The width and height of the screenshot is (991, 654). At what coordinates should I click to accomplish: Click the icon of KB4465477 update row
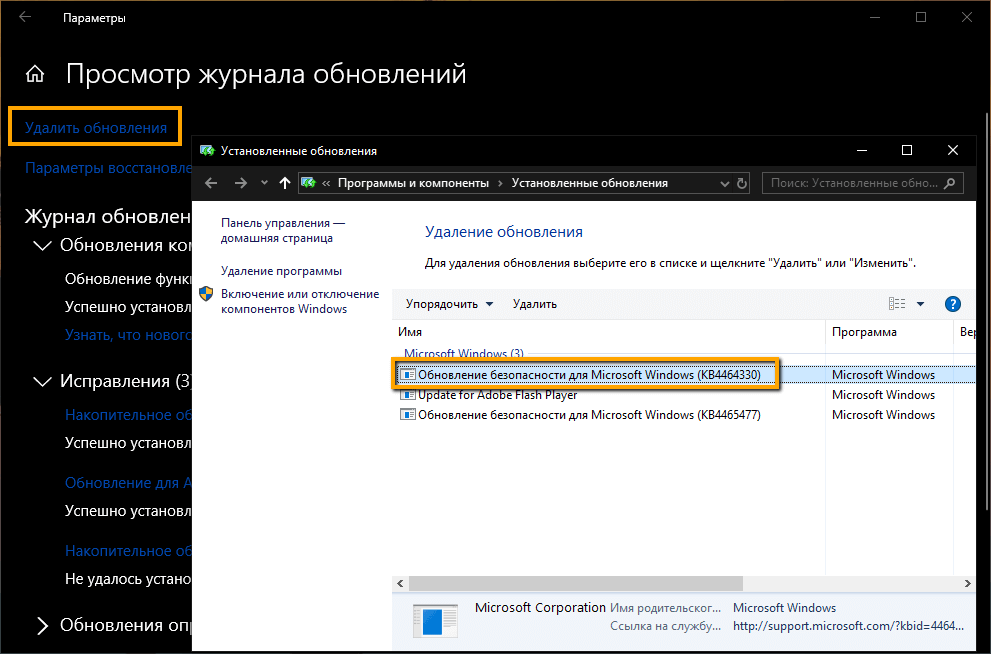pos(408,415)
